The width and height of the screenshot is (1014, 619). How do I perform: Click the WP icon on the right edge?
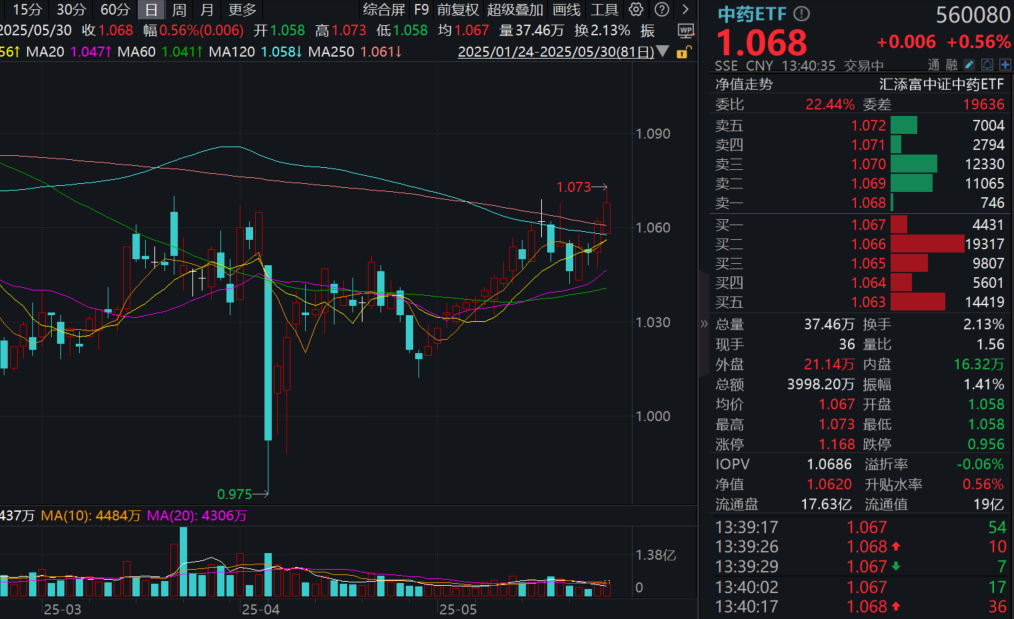tap(685, 30)
